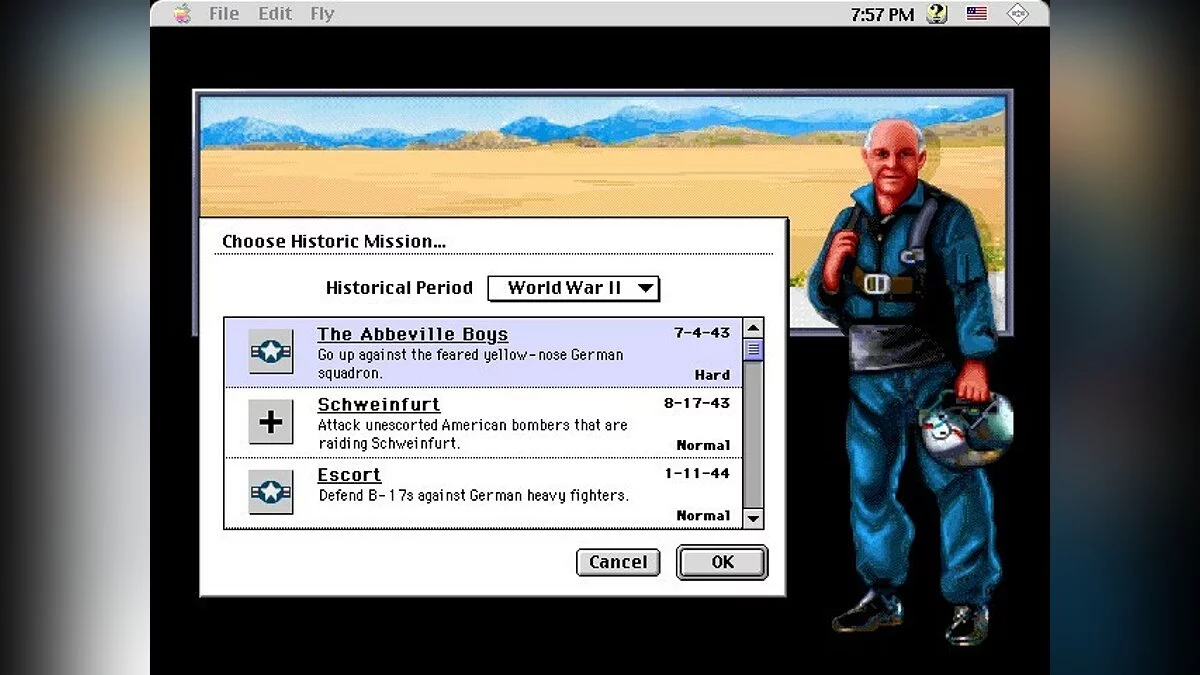Select the Escort mission title

349,474
